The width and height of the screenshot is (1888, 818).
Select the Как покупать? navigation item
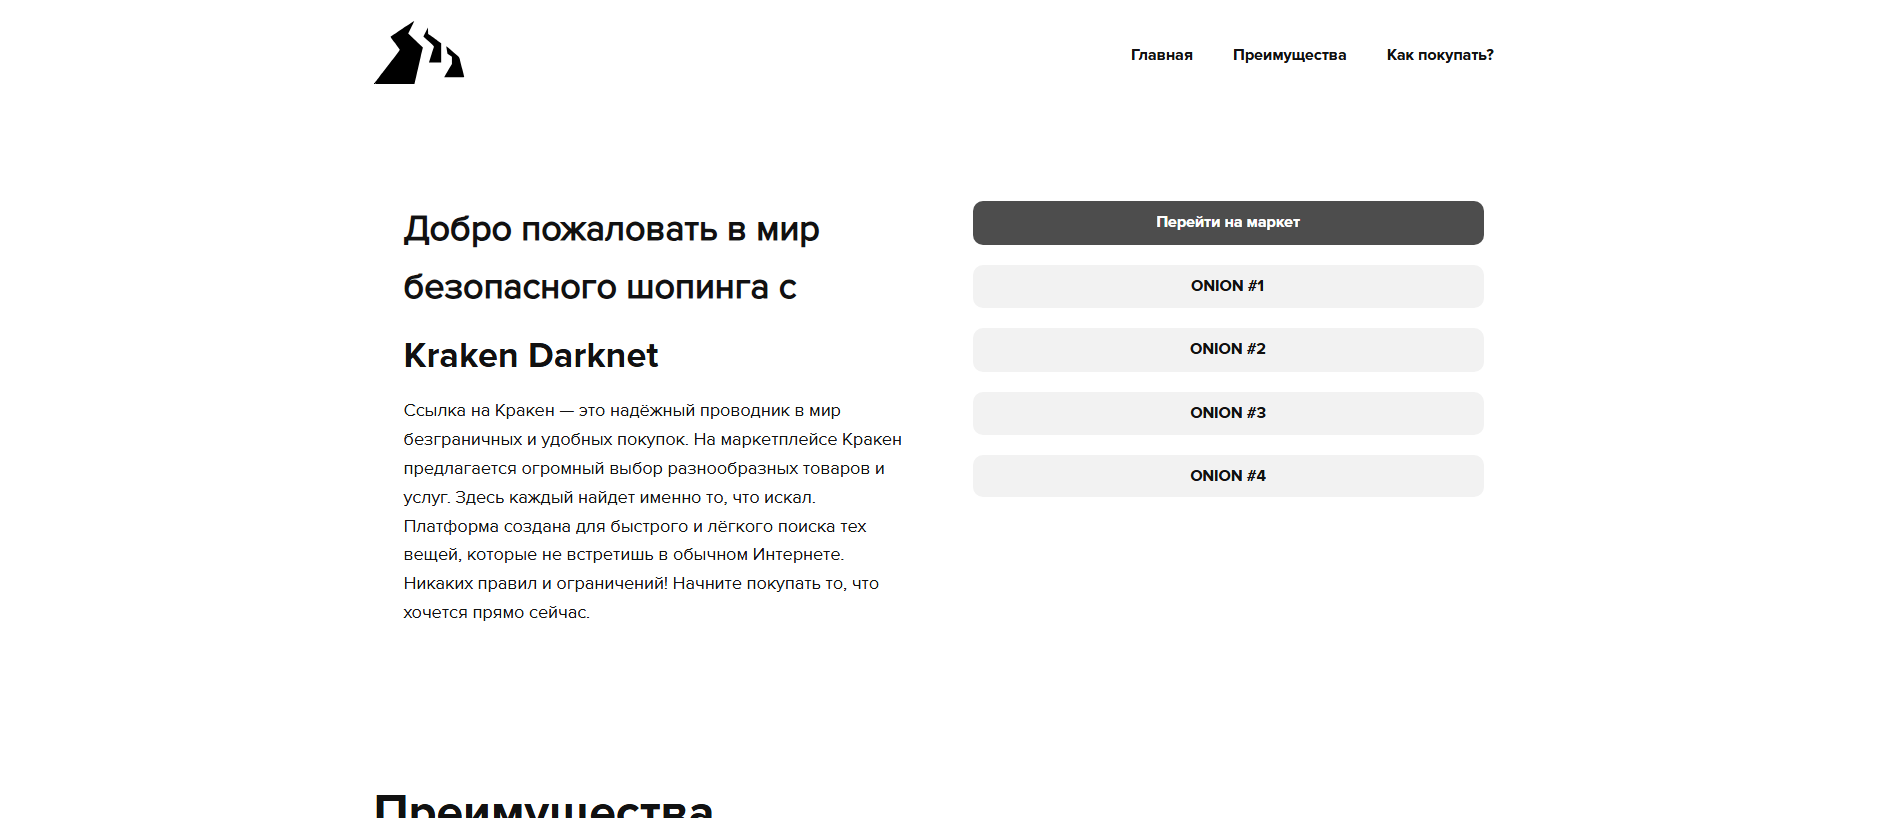point(1440,55)
